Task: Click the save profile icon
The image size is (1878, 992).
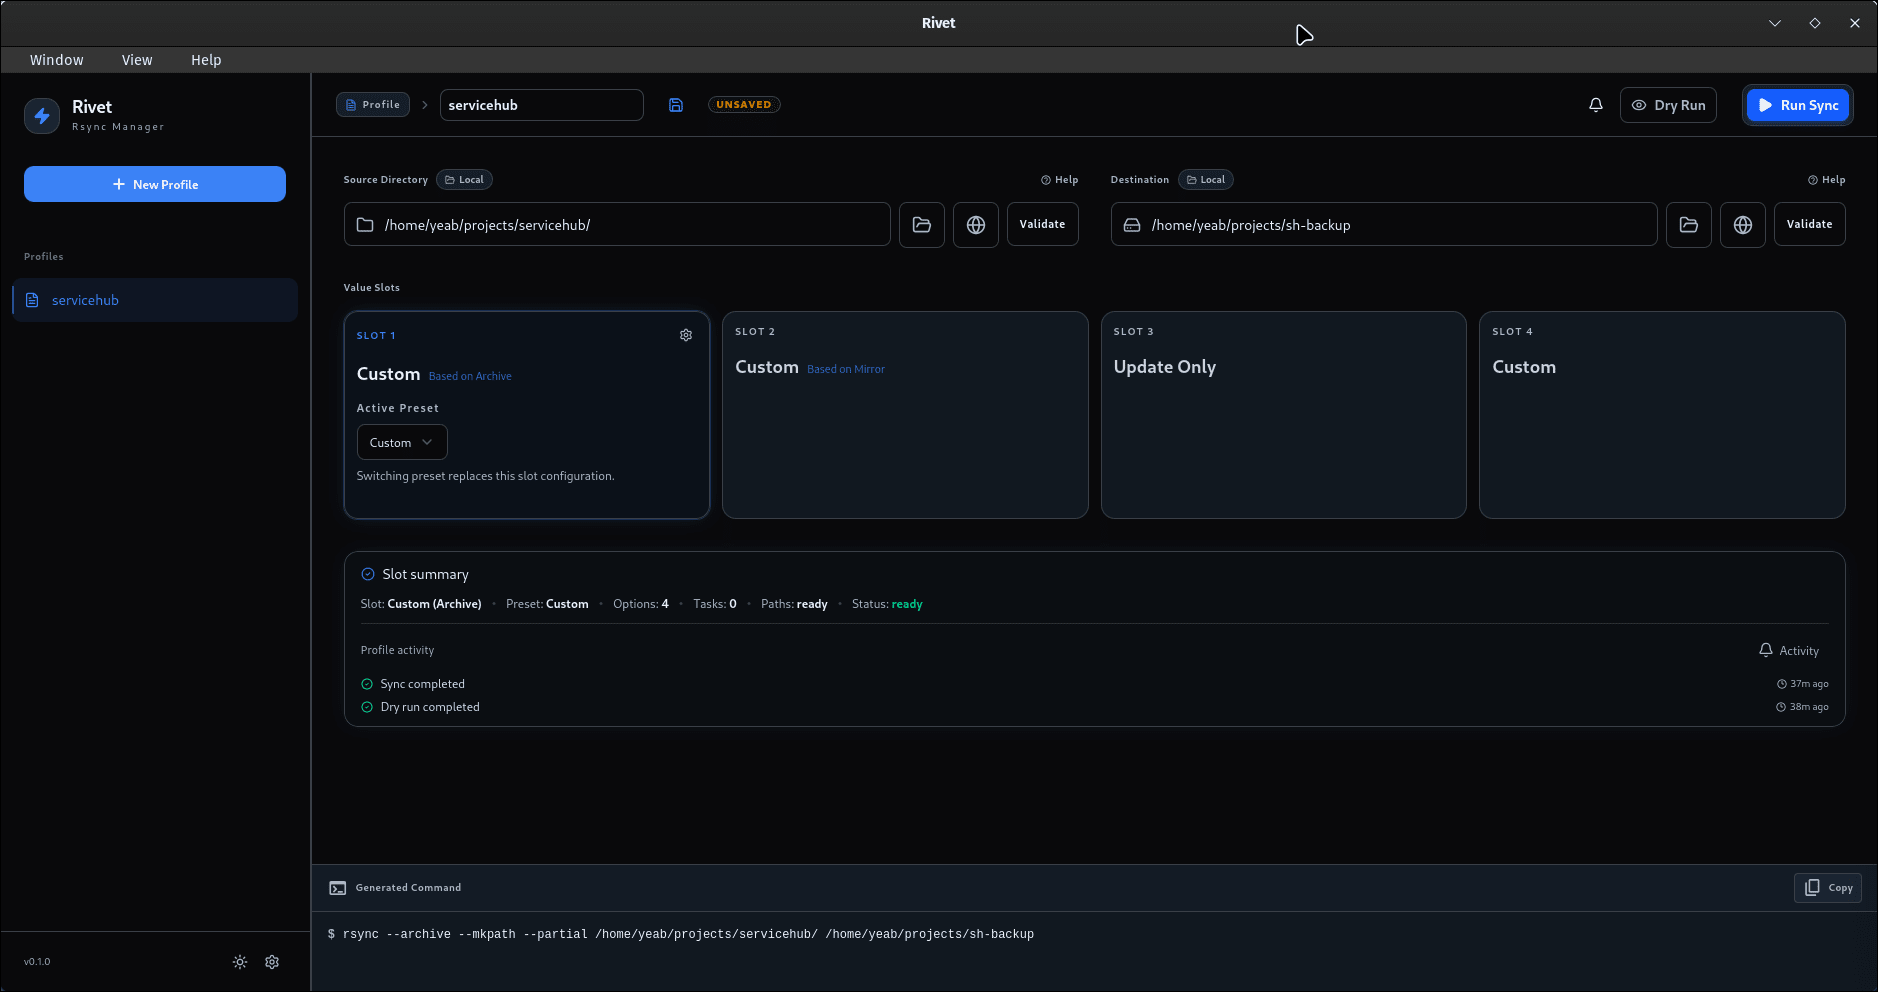Action: click(x=676, y=105)
